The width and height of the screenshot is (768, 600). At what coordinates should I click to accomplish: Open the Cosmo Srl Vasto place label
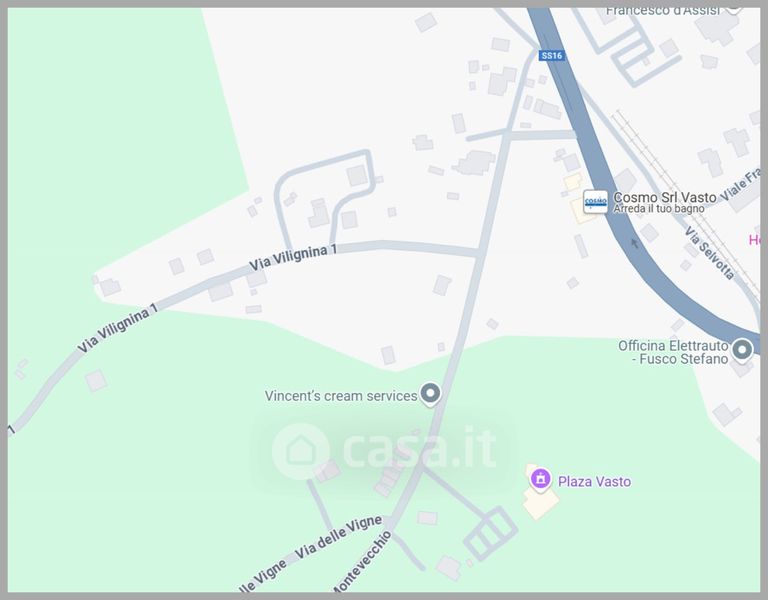click(x=665, y=197)
